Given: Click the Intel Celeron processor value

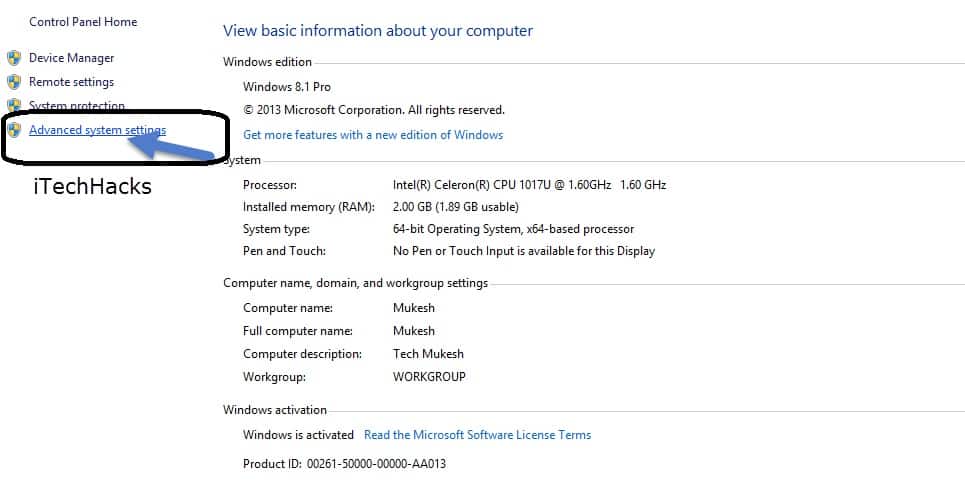Looking at the screenshot, I should 529,185.
